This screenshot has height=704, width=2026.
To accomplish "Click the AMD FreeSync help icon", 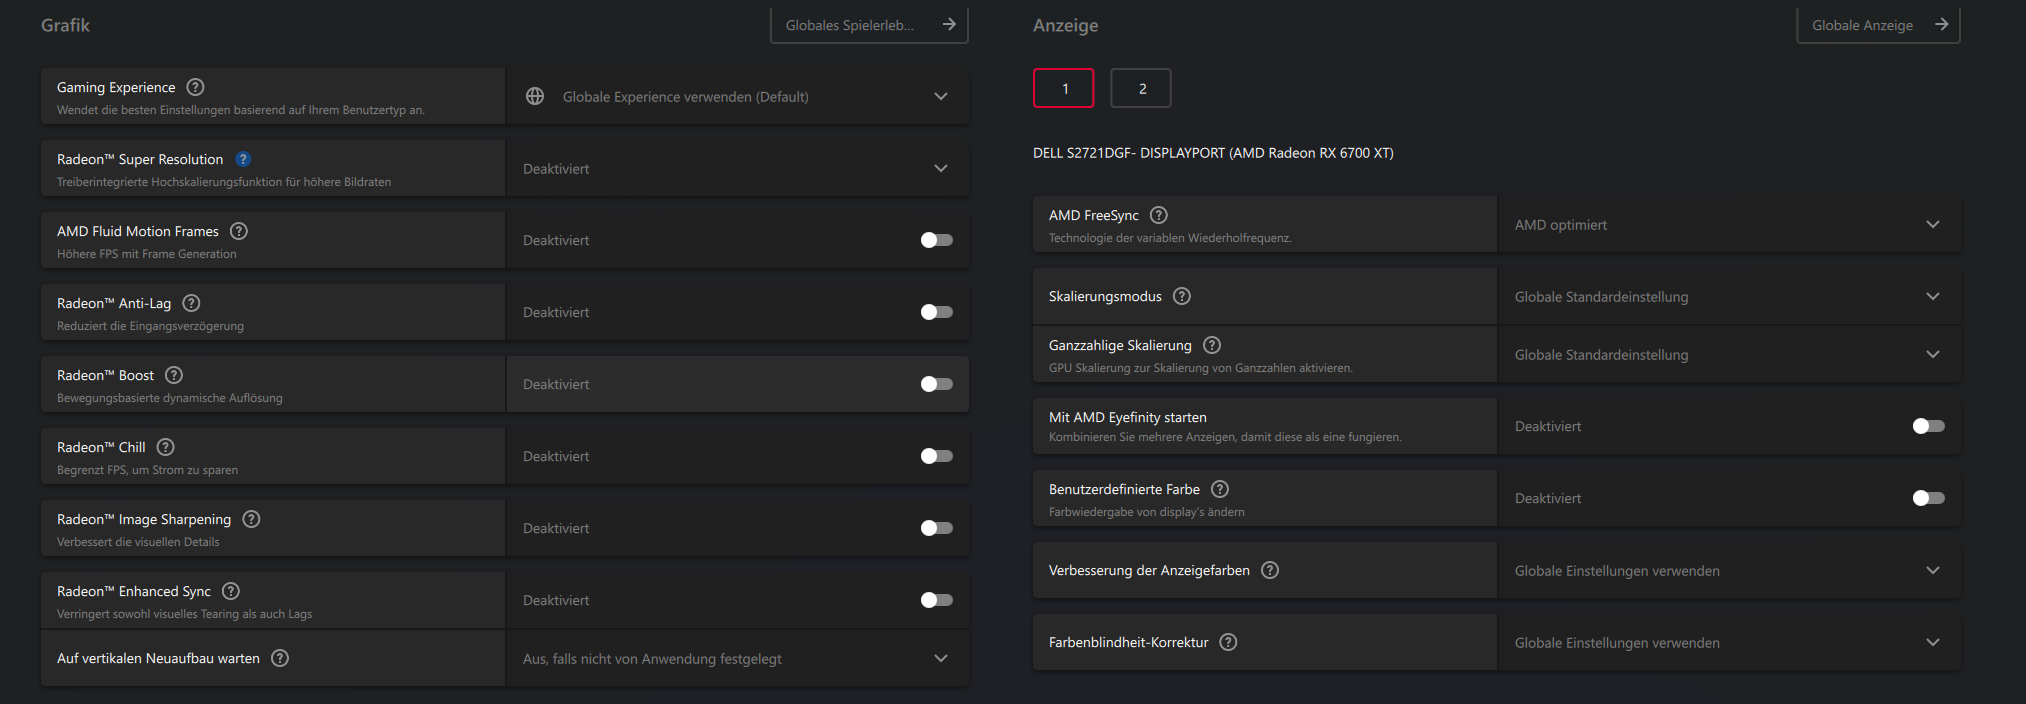I will click(1159, 215).
